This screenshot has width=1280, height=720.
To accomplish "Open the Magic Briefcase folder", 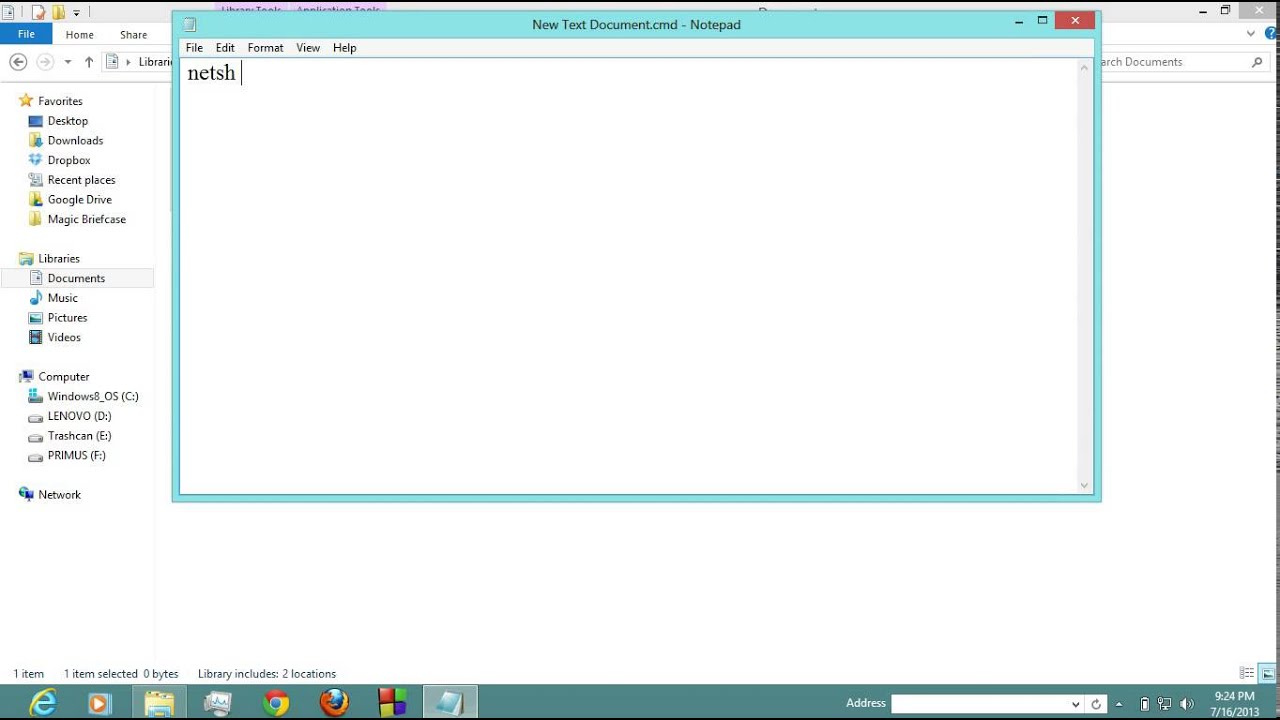I will [x=86, y=219].
